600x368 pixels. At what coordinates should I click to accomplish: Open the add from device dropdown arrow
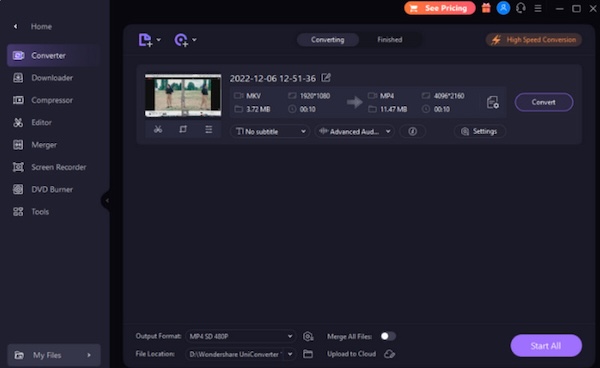click(x=194, y=40)
